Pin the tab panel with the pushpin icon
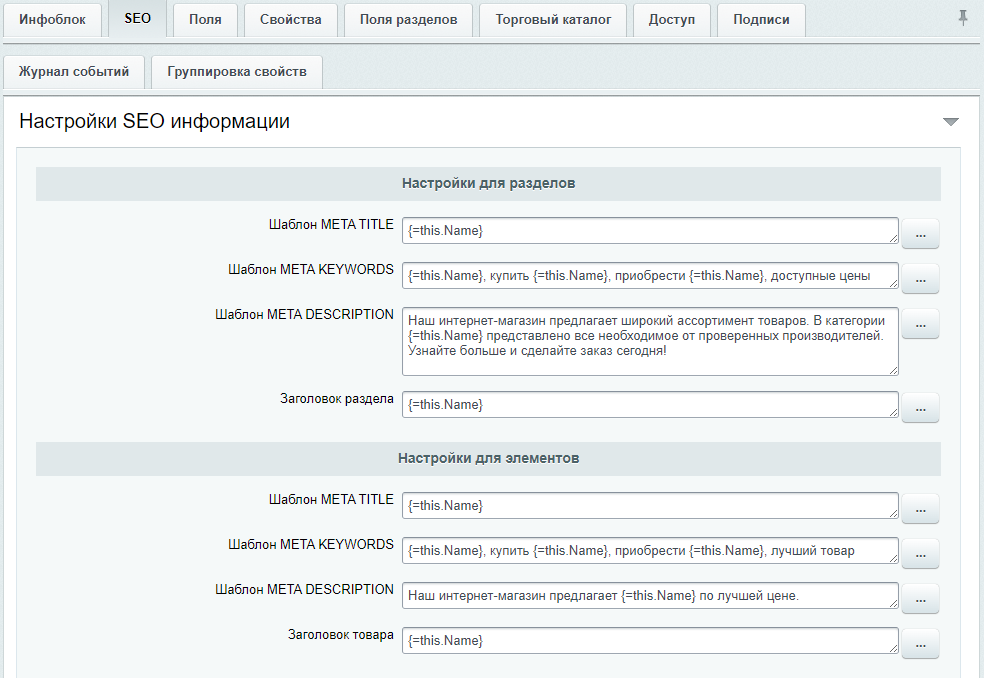 963,18
